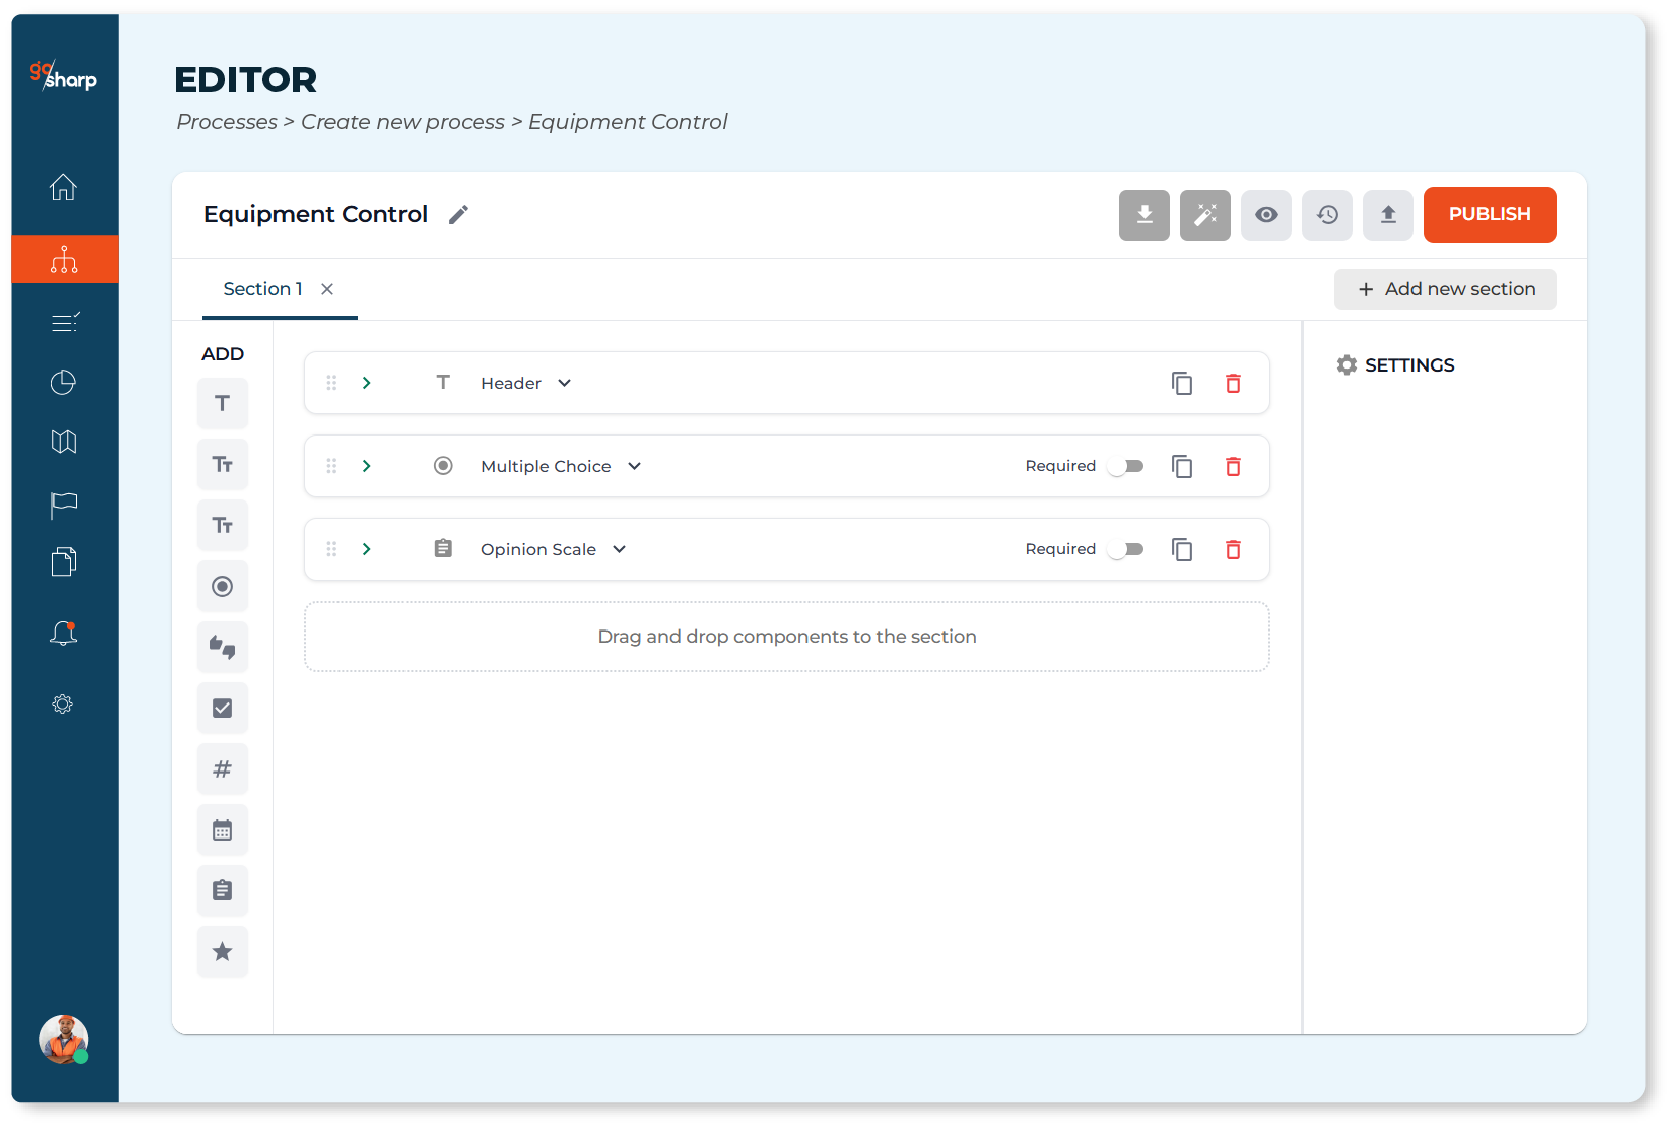The image size is (1672, 1128).
Task: Select the Section 1 tab
Action: [263, 289]
